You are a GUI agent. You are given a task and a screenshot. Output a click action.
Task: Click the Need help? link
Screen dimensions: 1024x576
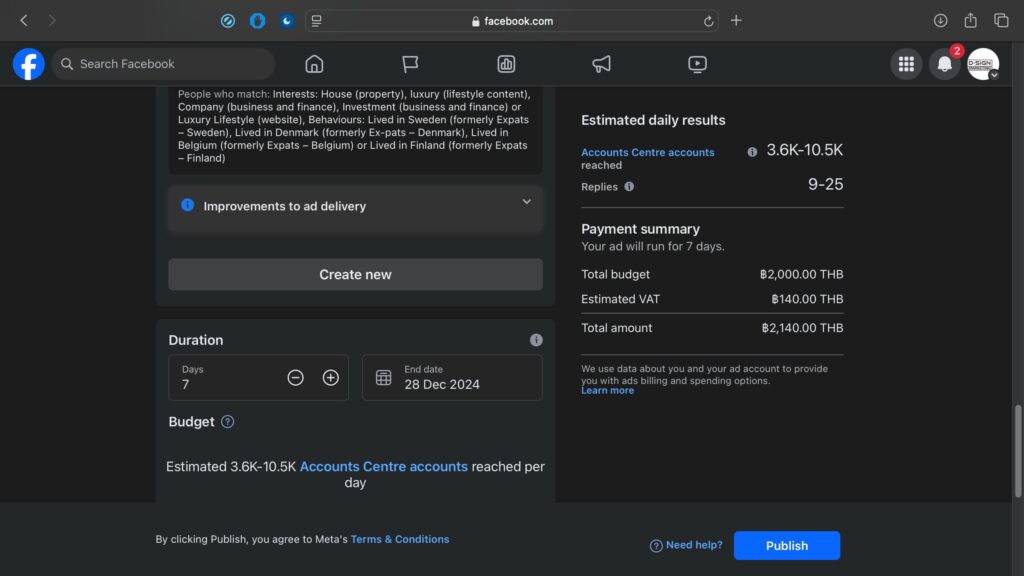[x=686, y=545]
